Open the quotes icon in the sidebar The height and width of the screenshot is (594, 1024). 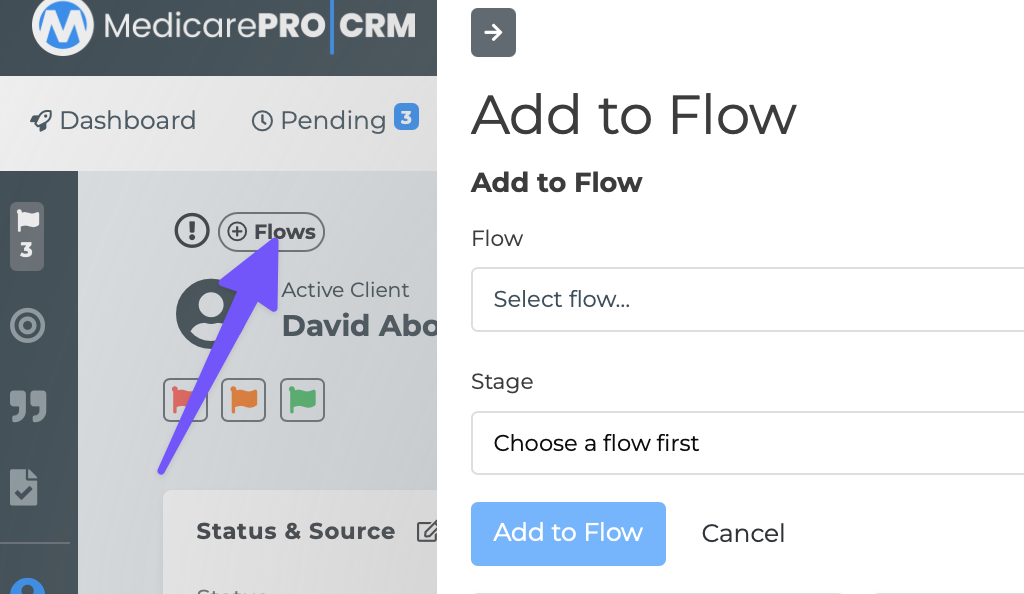27,406
